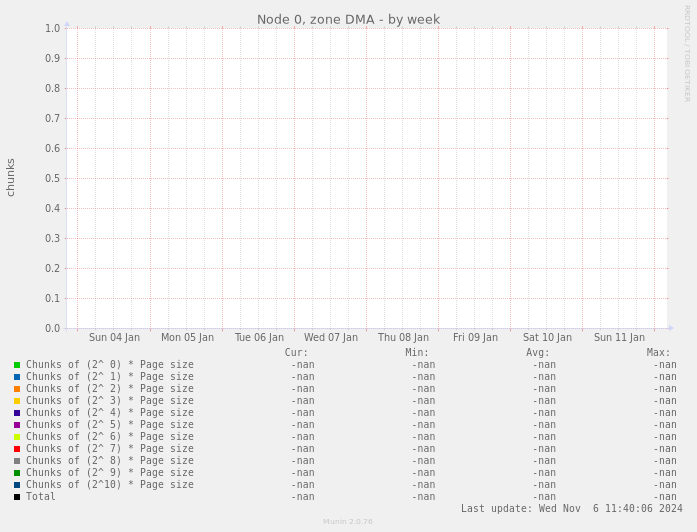Select the 'Chunks of (2^ 6) * Page size' legend label
697x532 pixels.
pyautogui.click(x=110, y=437)
